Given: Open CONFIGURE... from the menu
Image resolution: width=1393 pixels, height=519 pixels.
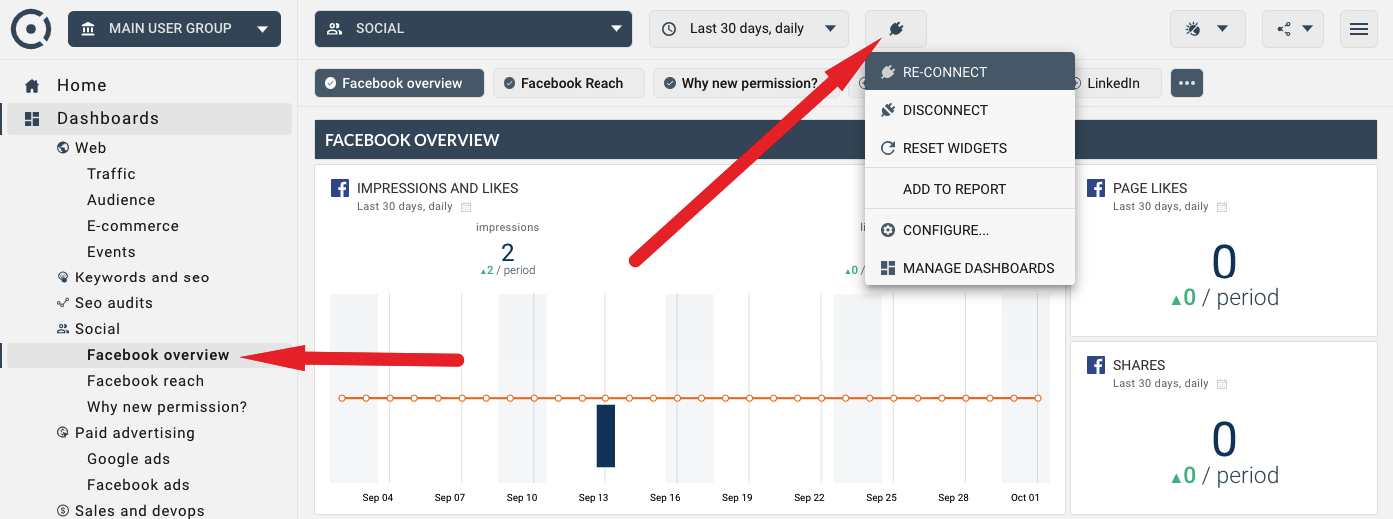Looking at the screenshot, I should click(x=970, y=230).
